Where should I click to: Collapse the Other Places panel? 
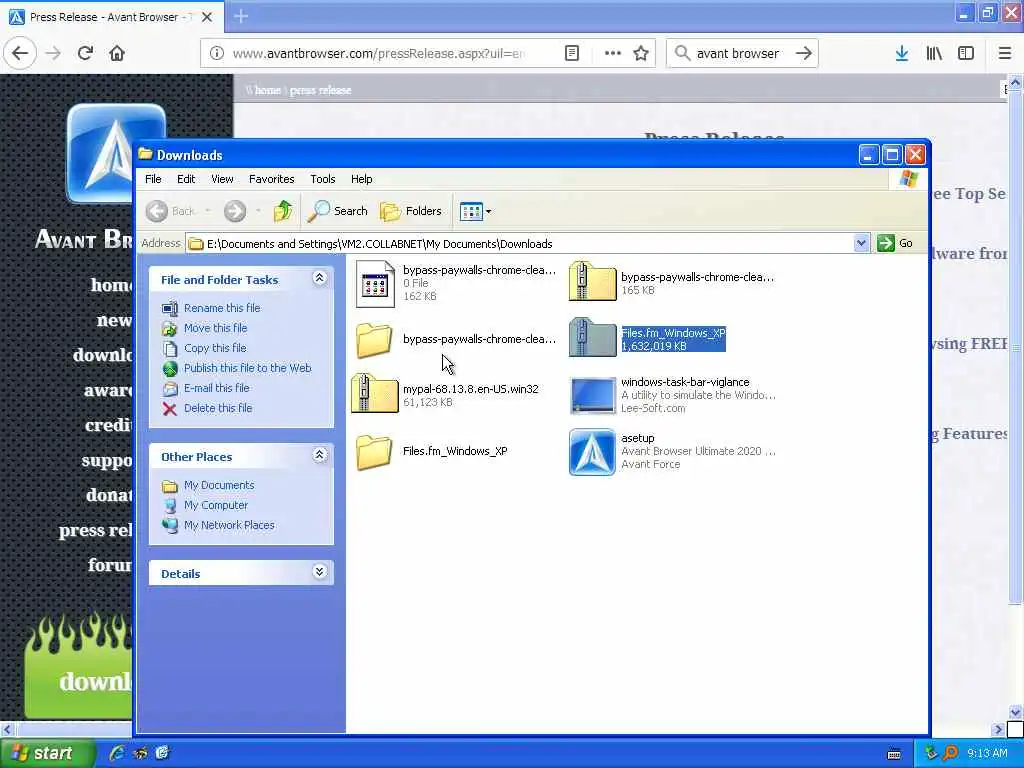[x=319, y=455]
